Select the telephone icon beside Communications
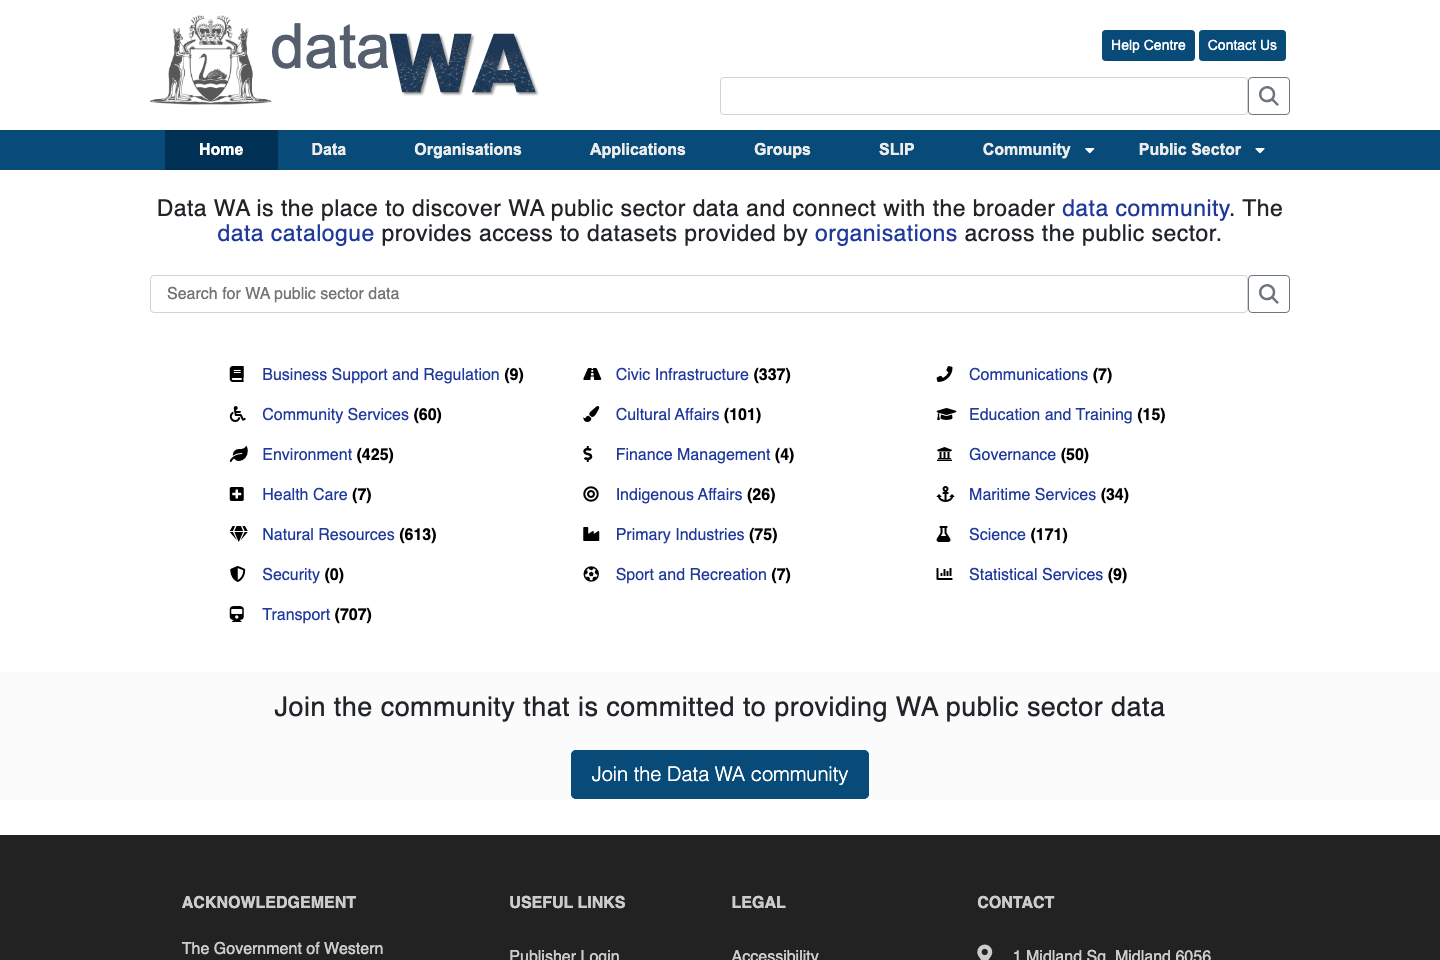This screenshot has height=960, width=1440. [944, 374]
